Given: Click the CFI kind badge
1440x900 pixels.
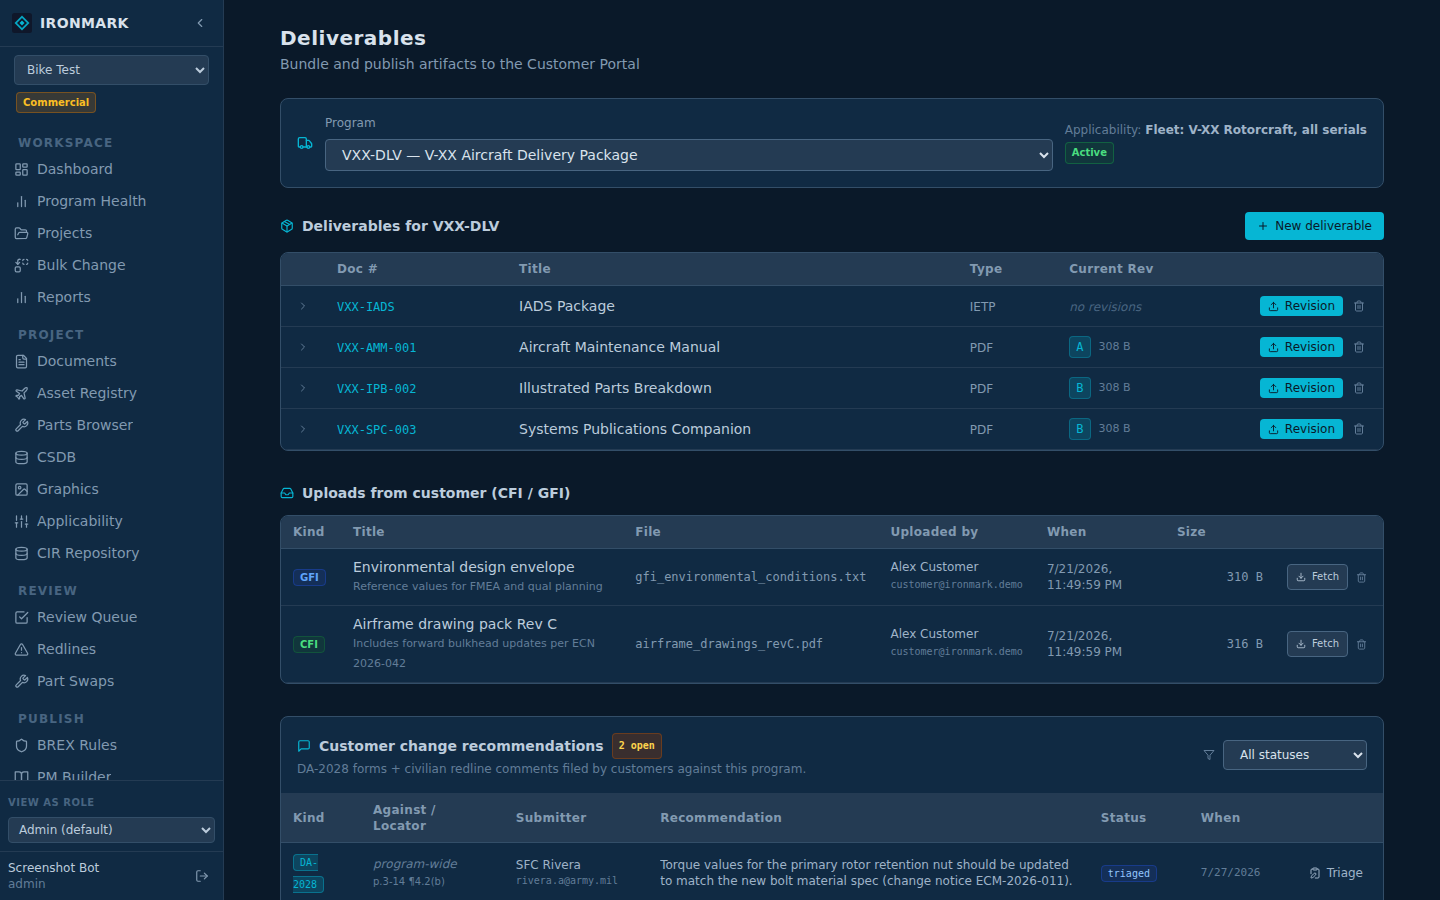Looking at the screenshot, I should pos(309,644).
